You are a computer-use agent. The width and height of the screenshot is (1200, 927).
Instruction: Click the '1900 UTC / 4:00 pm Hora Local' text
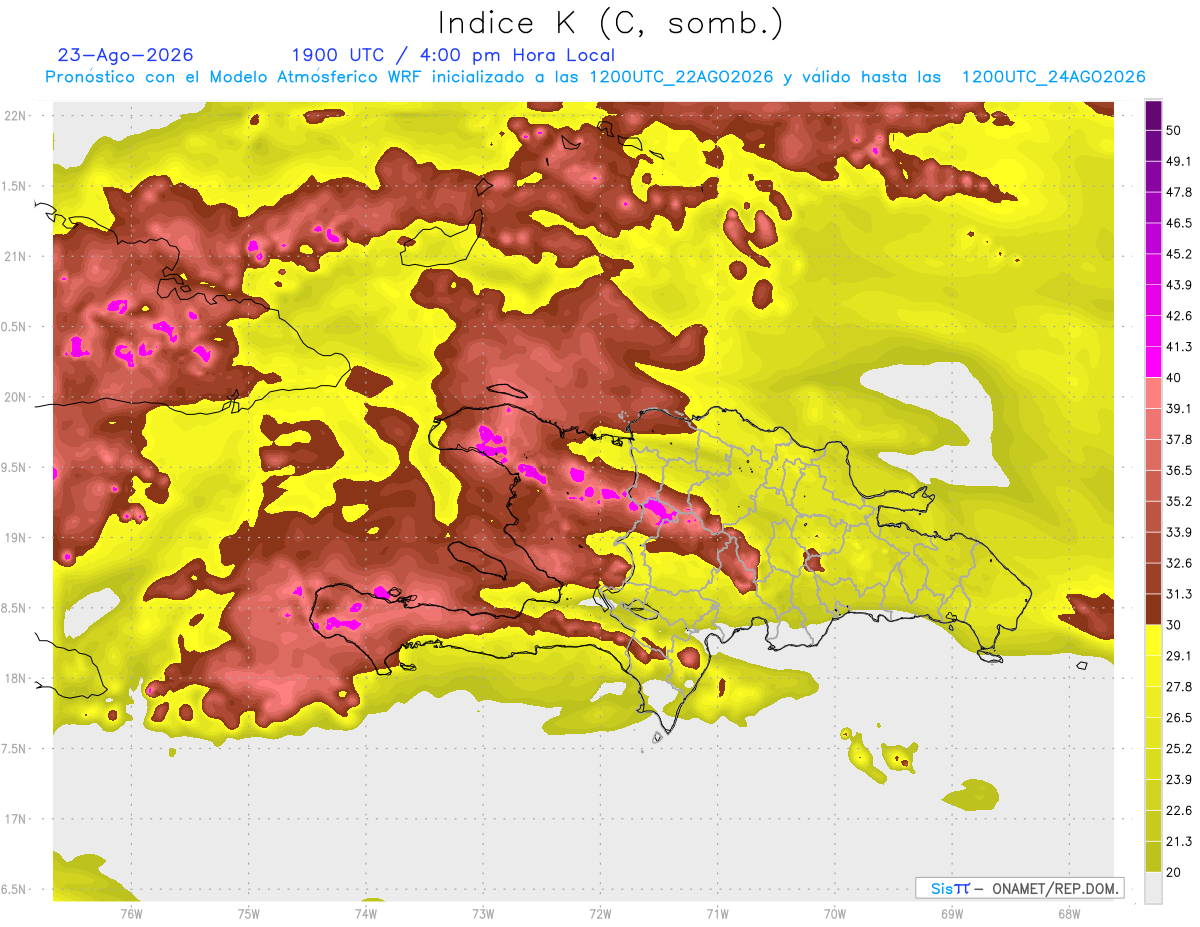pyautogui.click(x=453, y=55)
